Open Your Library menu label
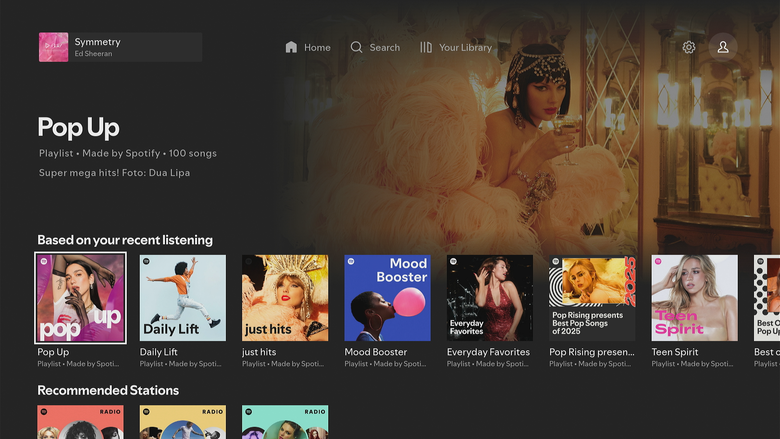Screen dimensions: 780x439 pos(466,48)
